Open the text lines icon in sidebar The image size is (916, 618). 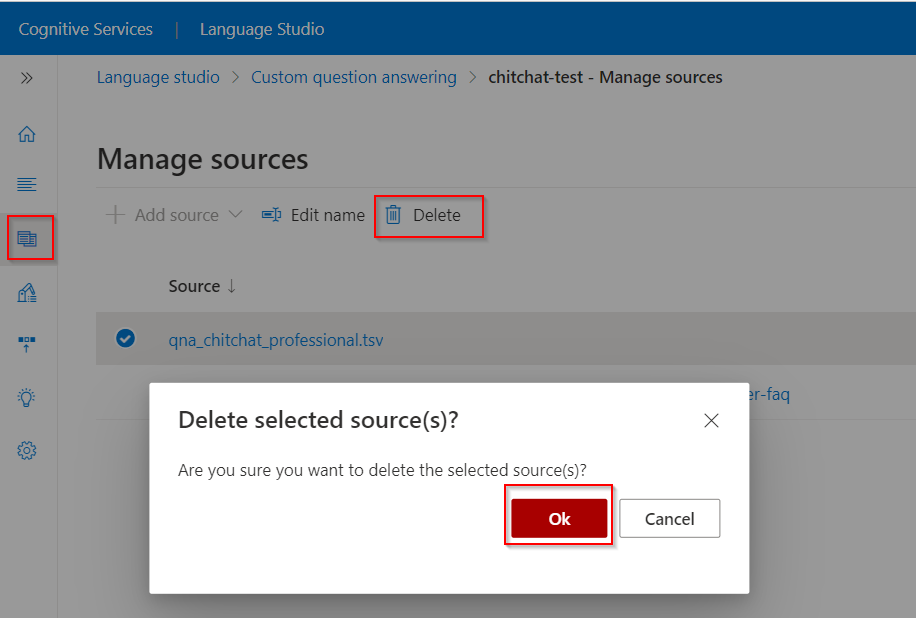click(27, 185)
